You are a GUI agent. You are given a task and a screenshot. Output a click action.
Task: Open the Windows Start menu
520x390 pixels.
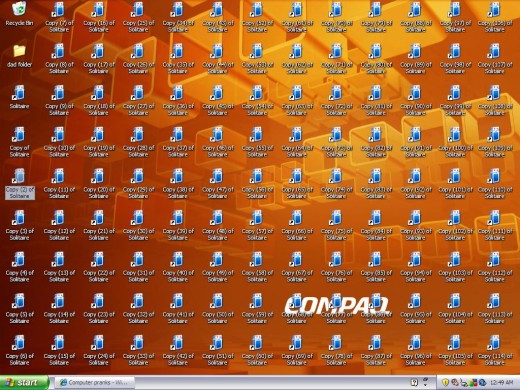(24, 383)
